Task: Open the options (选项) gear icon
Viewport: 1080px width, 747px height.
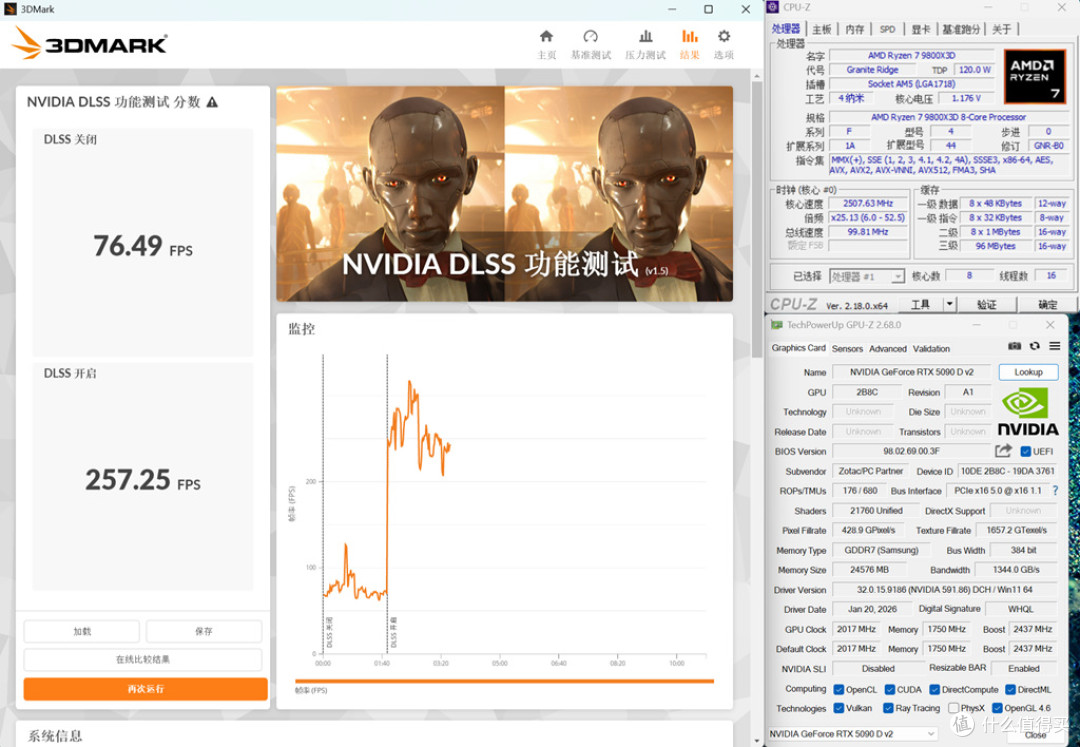Action: point(724,36)
